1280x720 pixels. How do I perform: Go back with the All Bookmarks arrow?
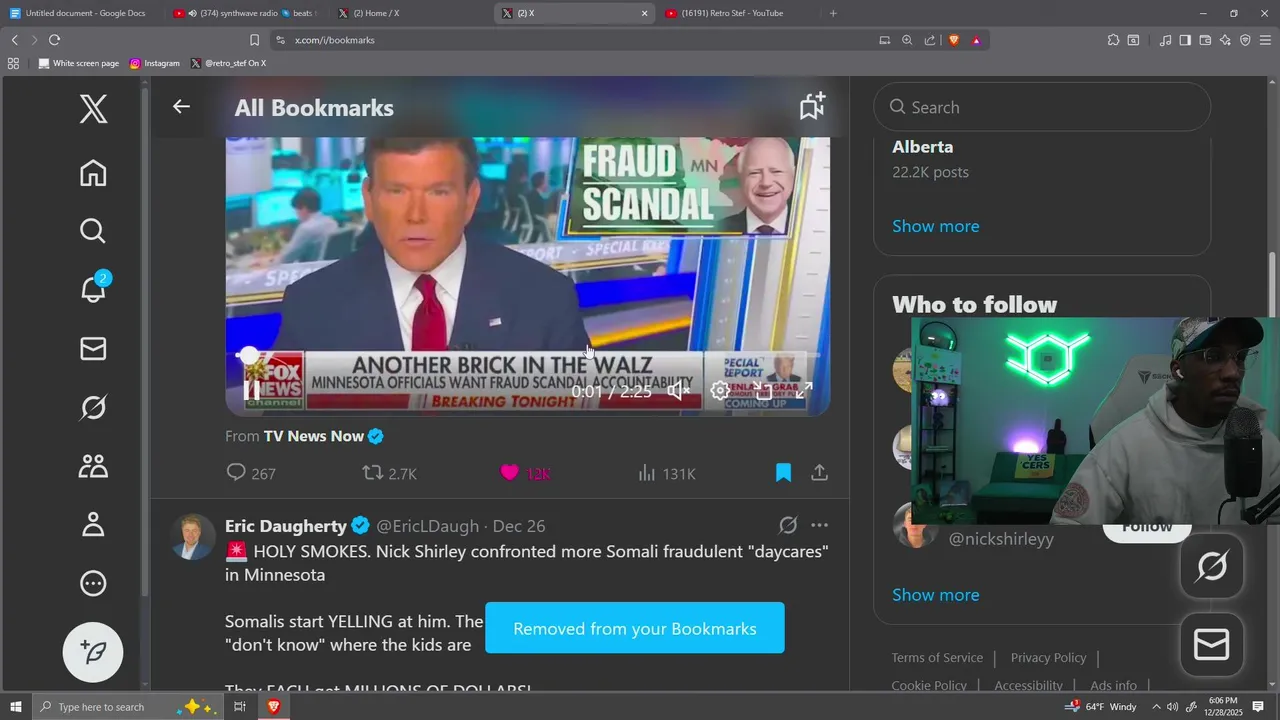click(181, 106)
